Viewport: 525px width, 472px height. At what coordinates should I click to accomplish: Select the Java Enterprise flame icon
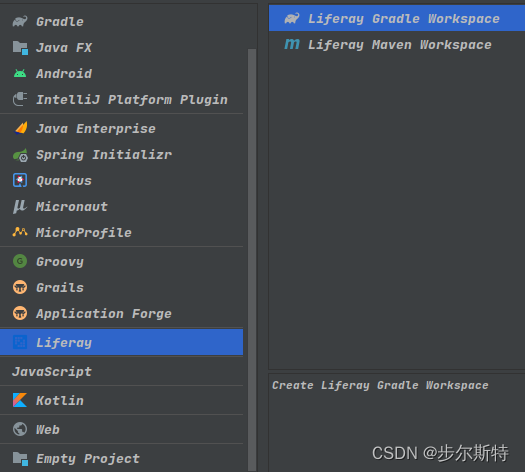pos(21,128)
